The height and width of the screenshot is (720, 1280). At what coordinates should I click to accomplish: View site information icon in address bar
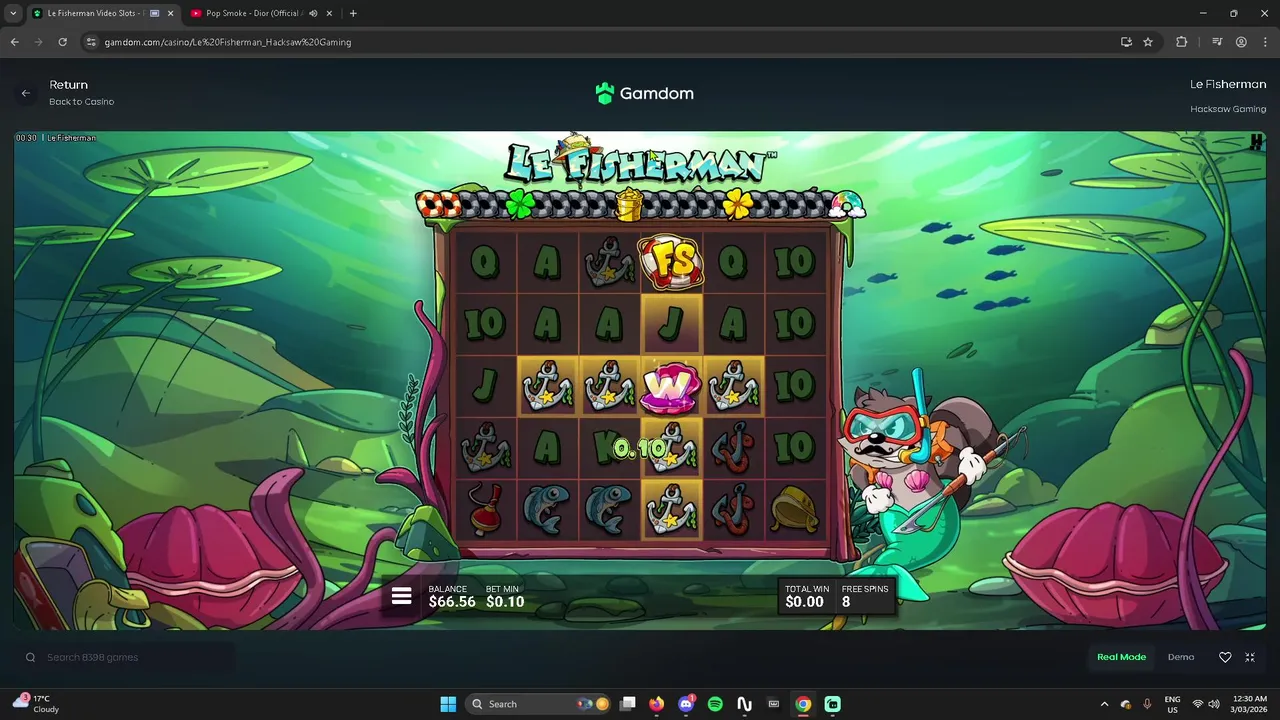(x=91, y=42)
